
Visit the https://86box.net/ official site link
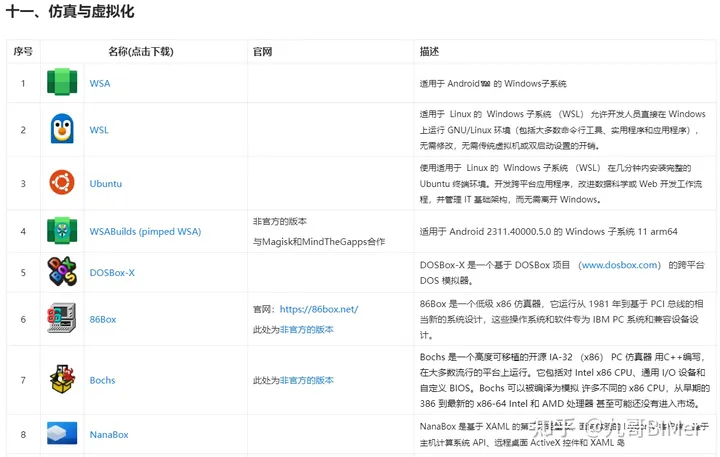coord(319,309)
